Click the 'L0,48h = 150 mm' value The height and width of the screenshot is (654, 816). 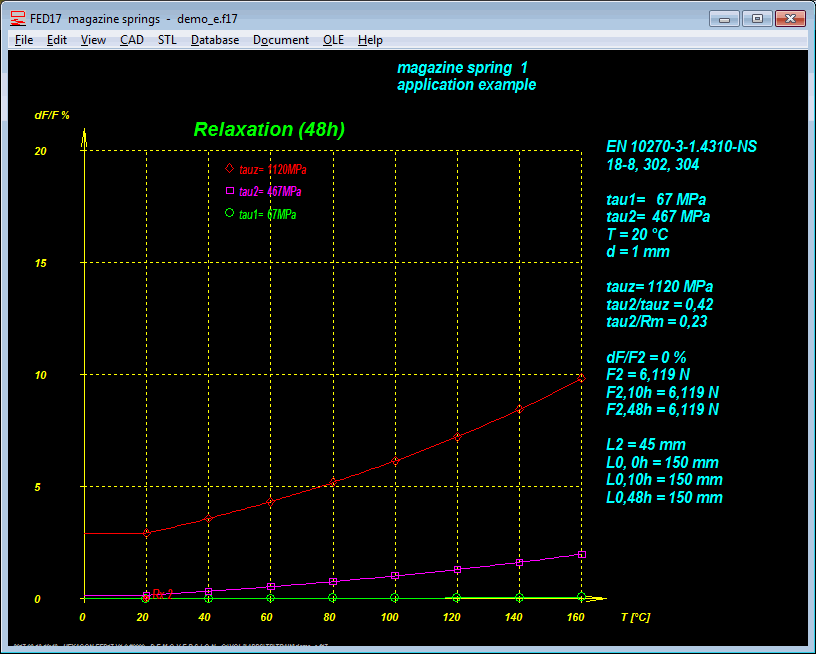[665, 497]
